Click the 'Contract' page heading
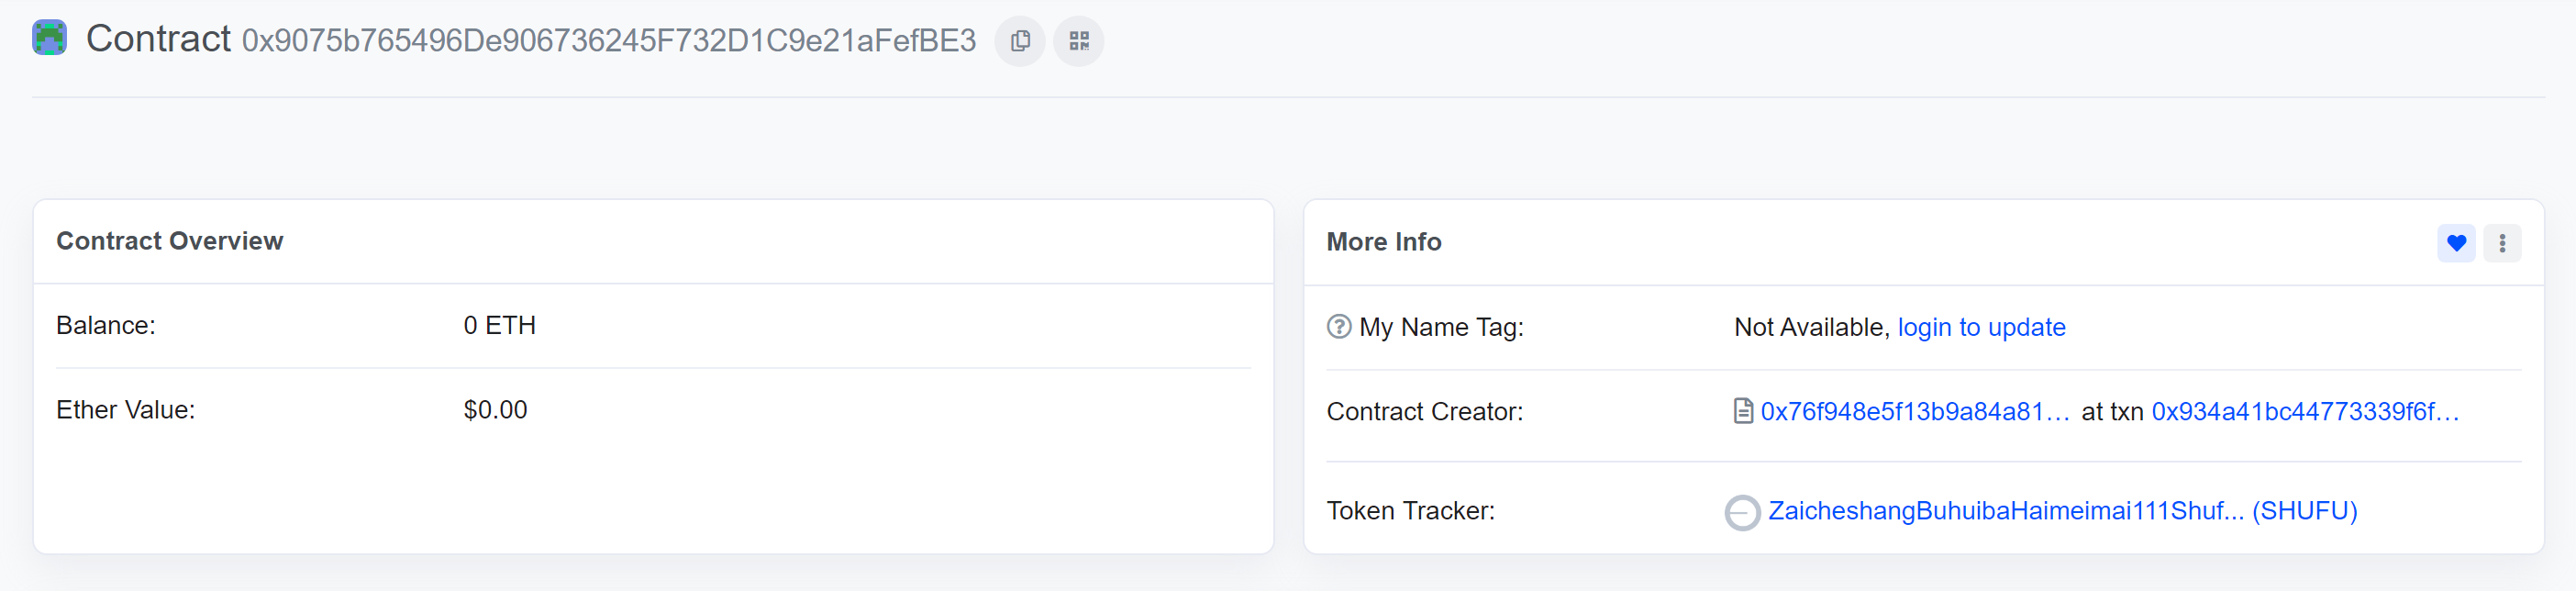 point(158,39)
